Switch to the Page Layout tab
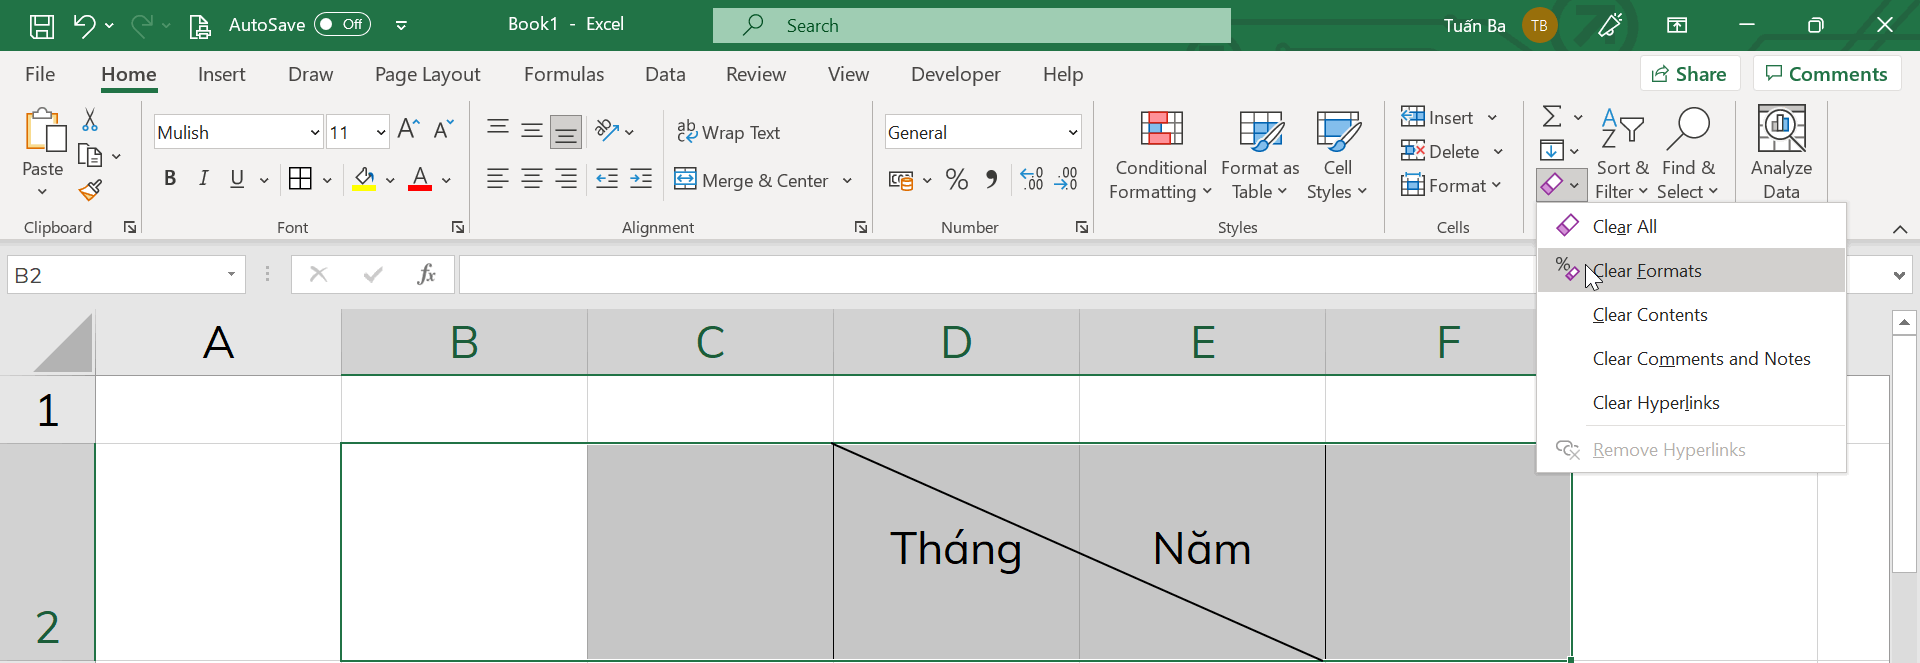The width and height of the screenshot is (1920, 663). 427,74
